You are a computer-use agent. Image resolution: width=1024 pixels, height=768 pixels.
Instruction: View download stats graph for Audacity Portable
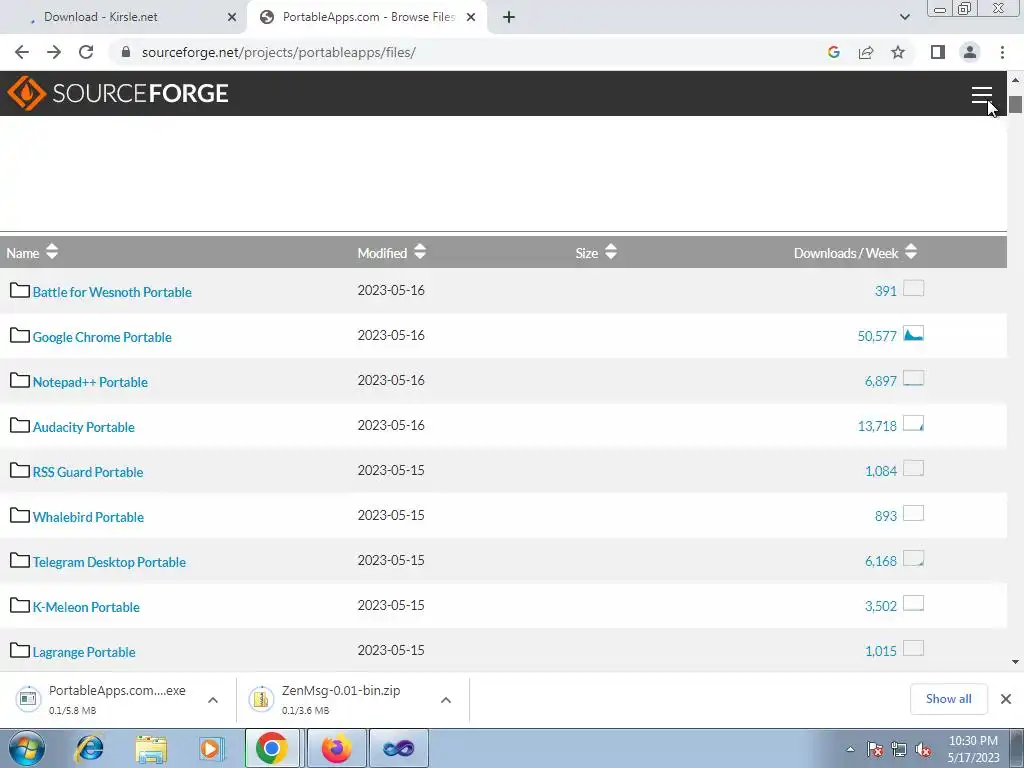[914, 424]
